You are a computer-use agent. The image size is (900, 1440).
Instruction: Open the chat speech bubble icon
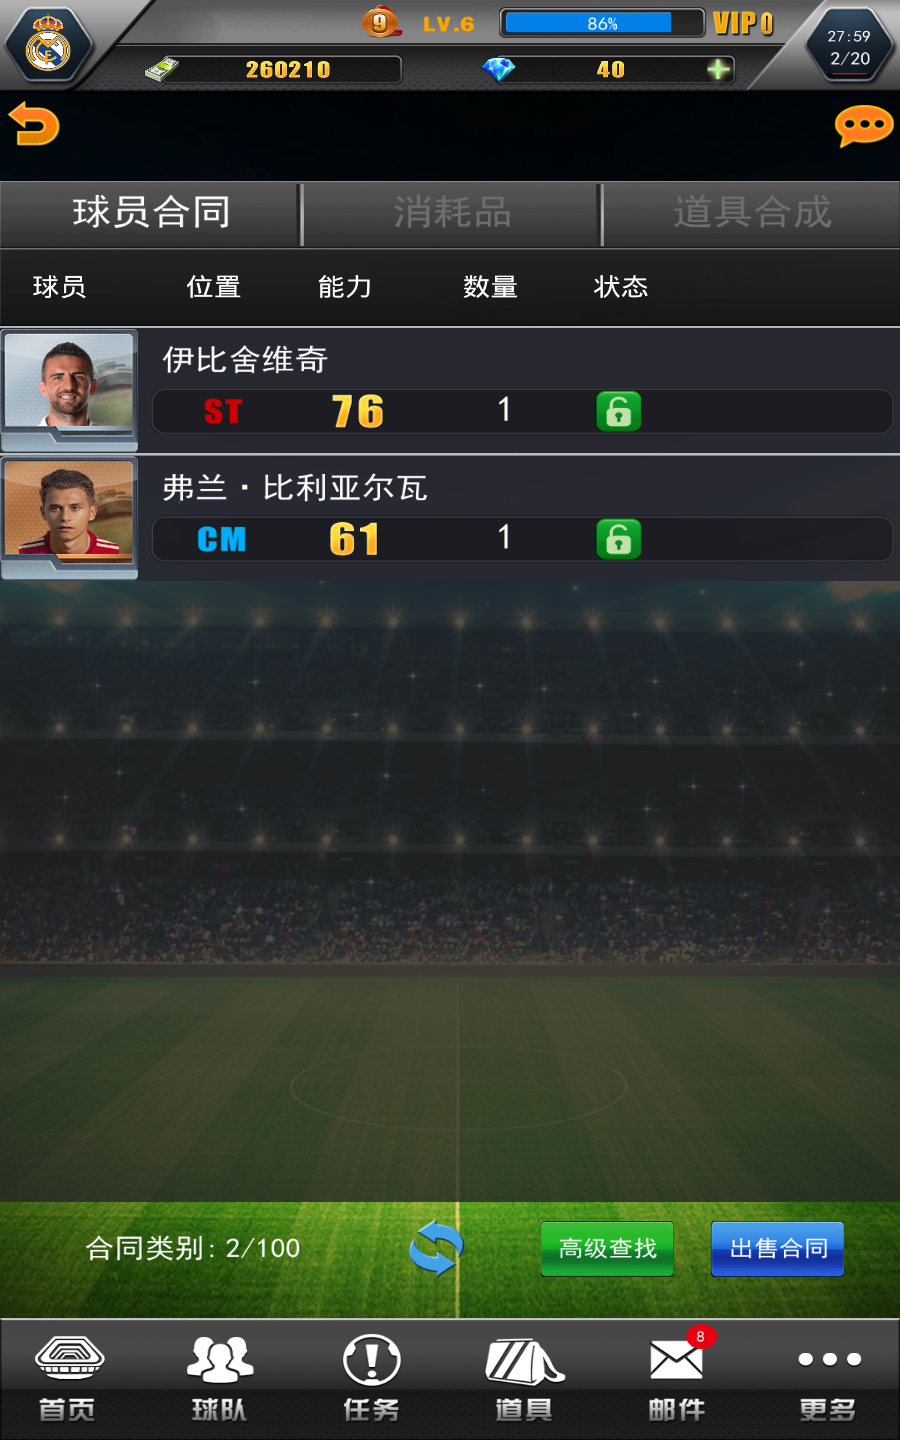[864, 126]
